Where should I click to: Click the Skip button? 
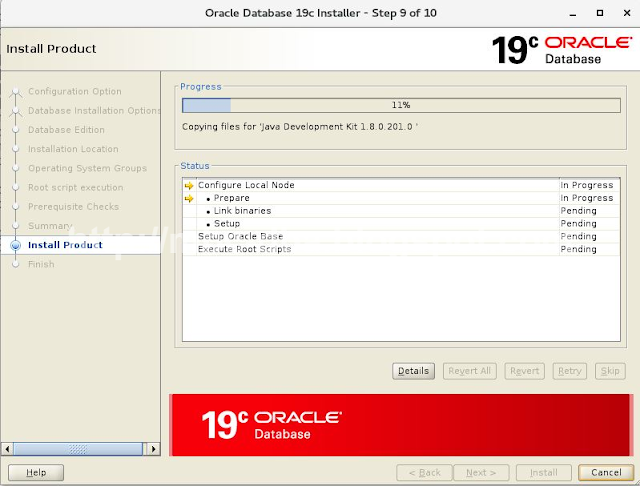610,371
